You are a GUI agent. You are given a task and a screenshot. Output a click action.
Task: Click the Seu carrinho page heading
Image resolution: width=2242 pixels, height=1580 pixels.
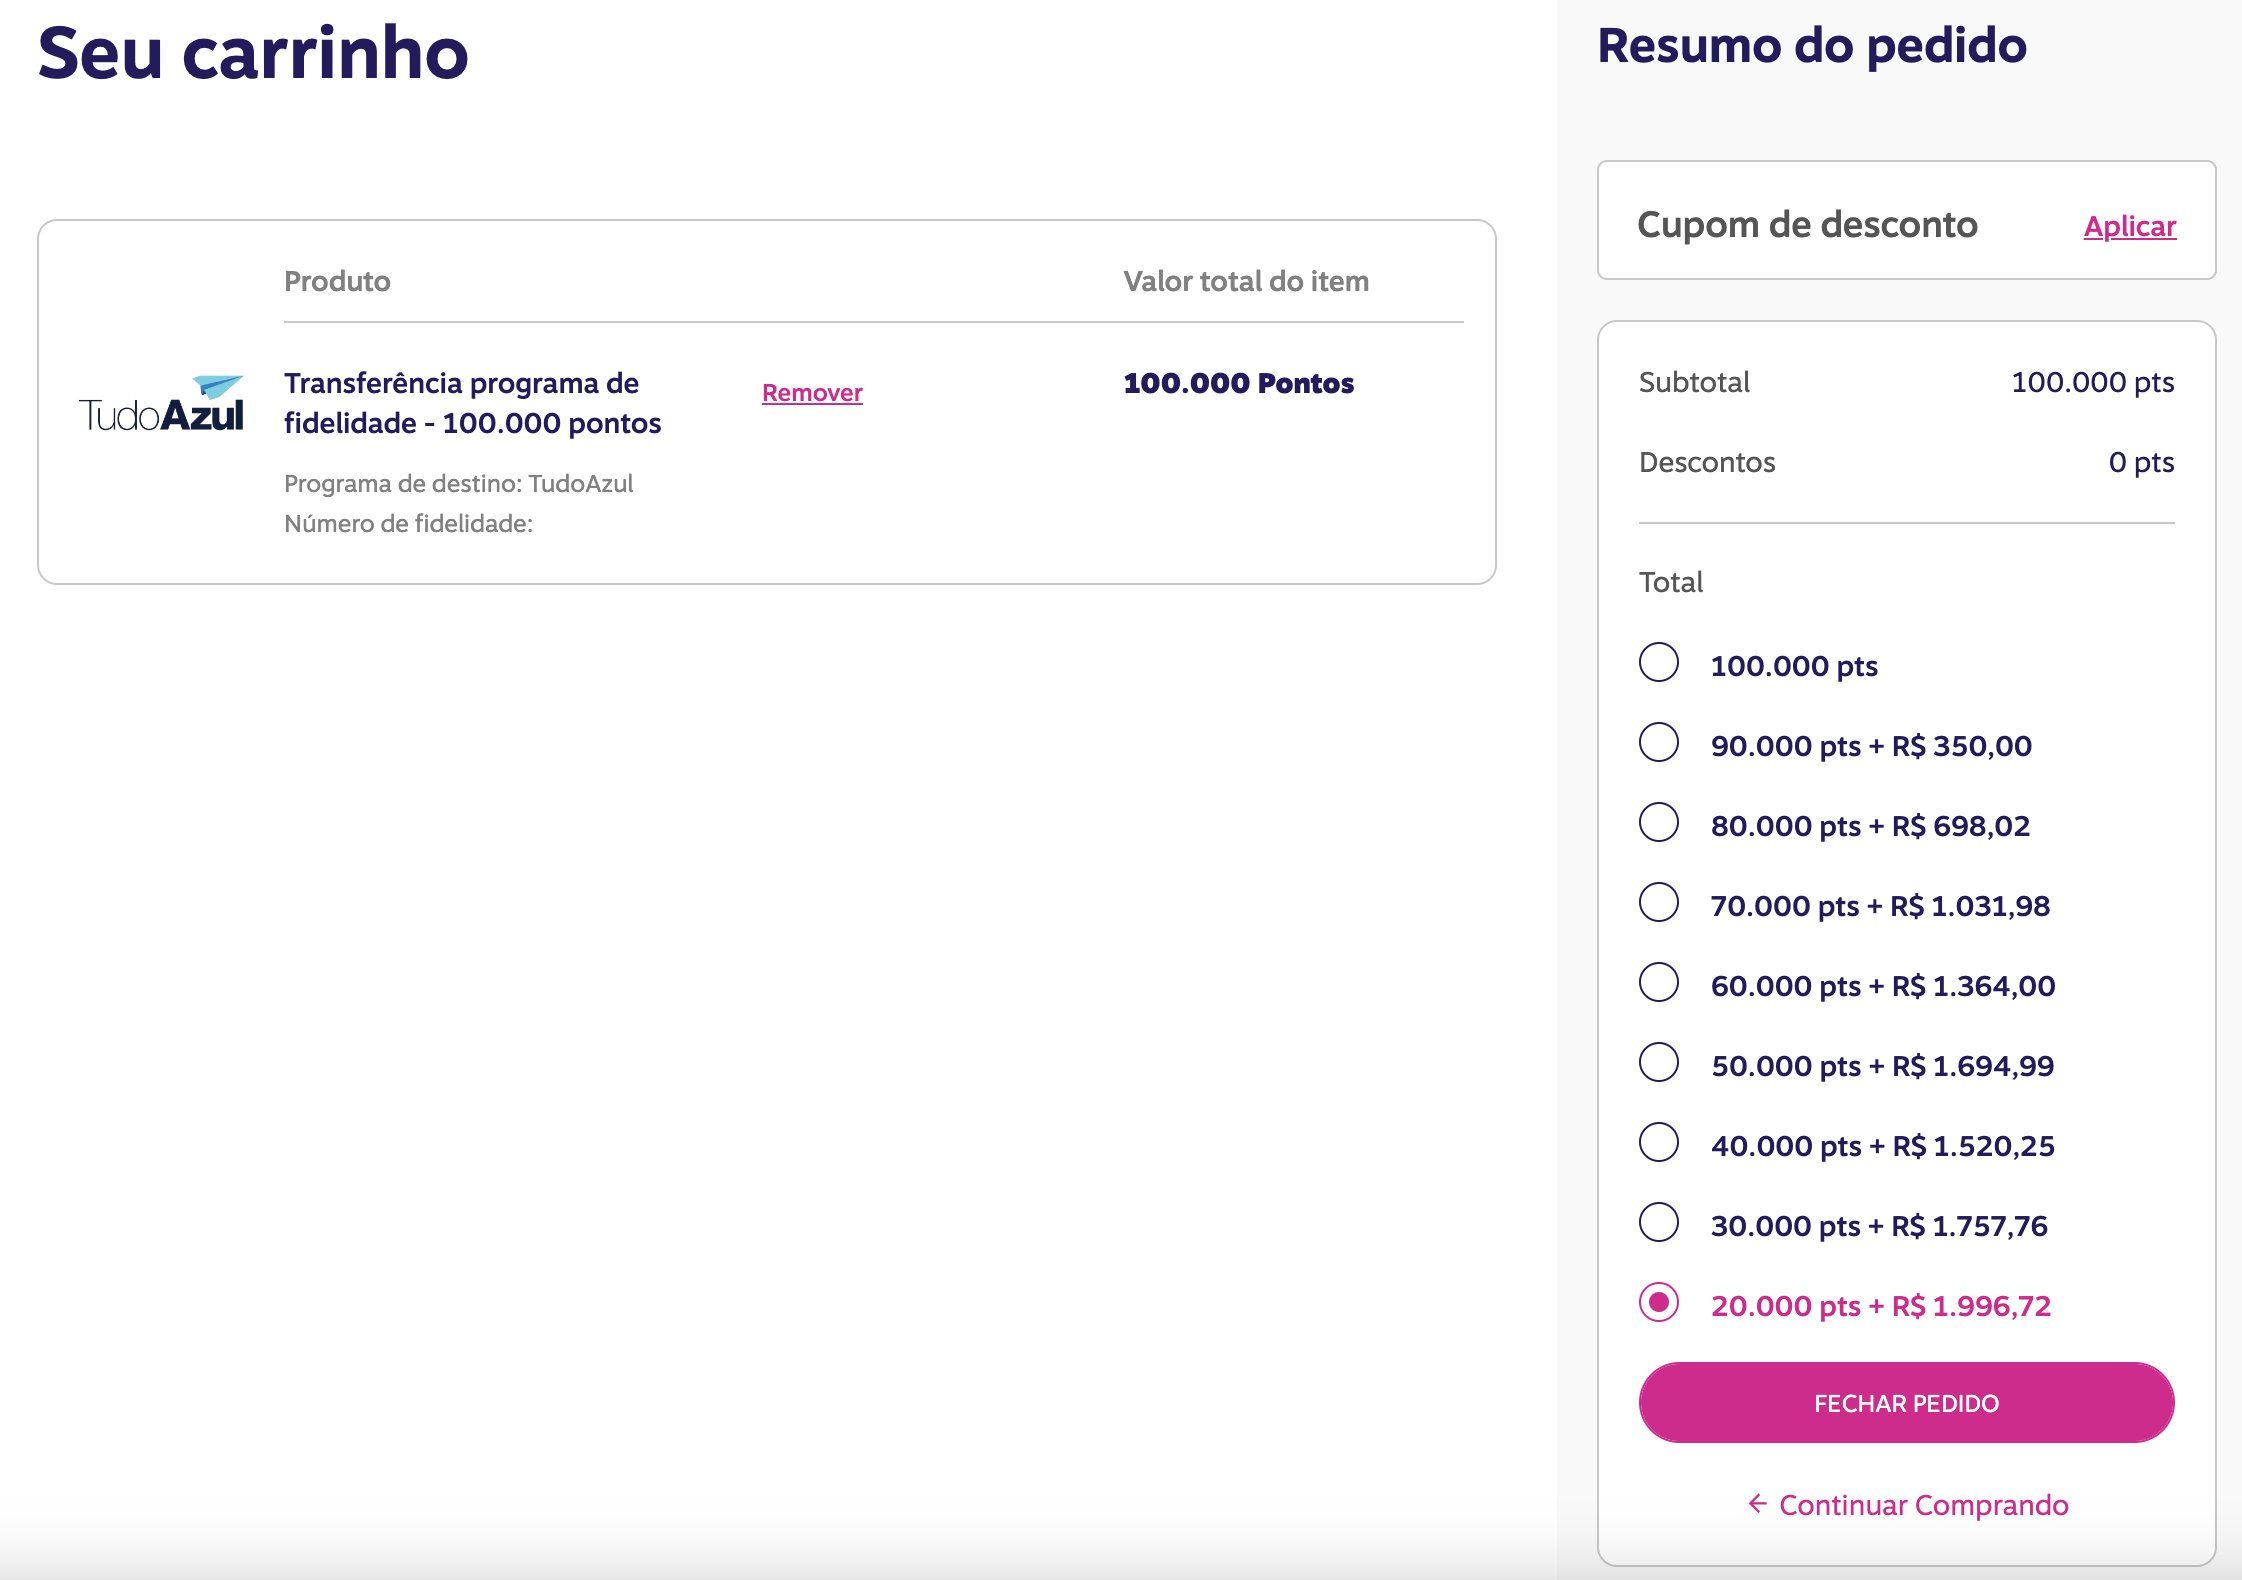point(253,52)
